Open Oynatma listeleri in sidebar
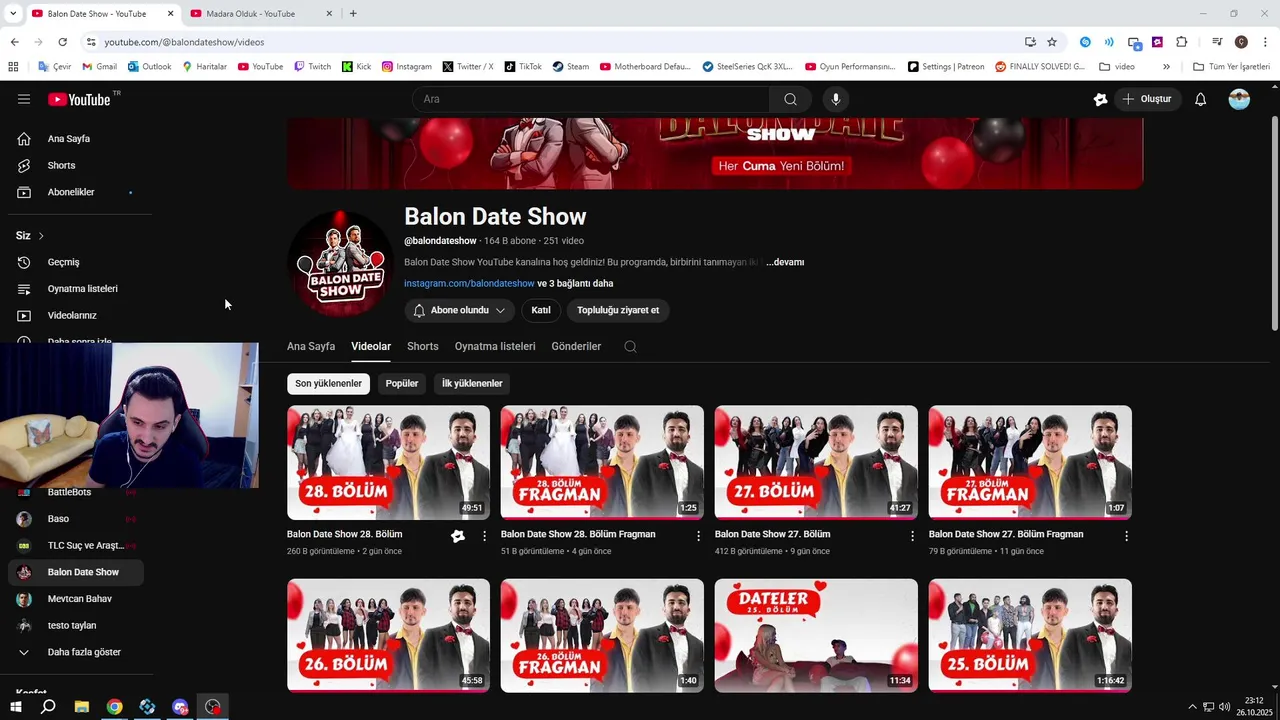 coord(76,289)
